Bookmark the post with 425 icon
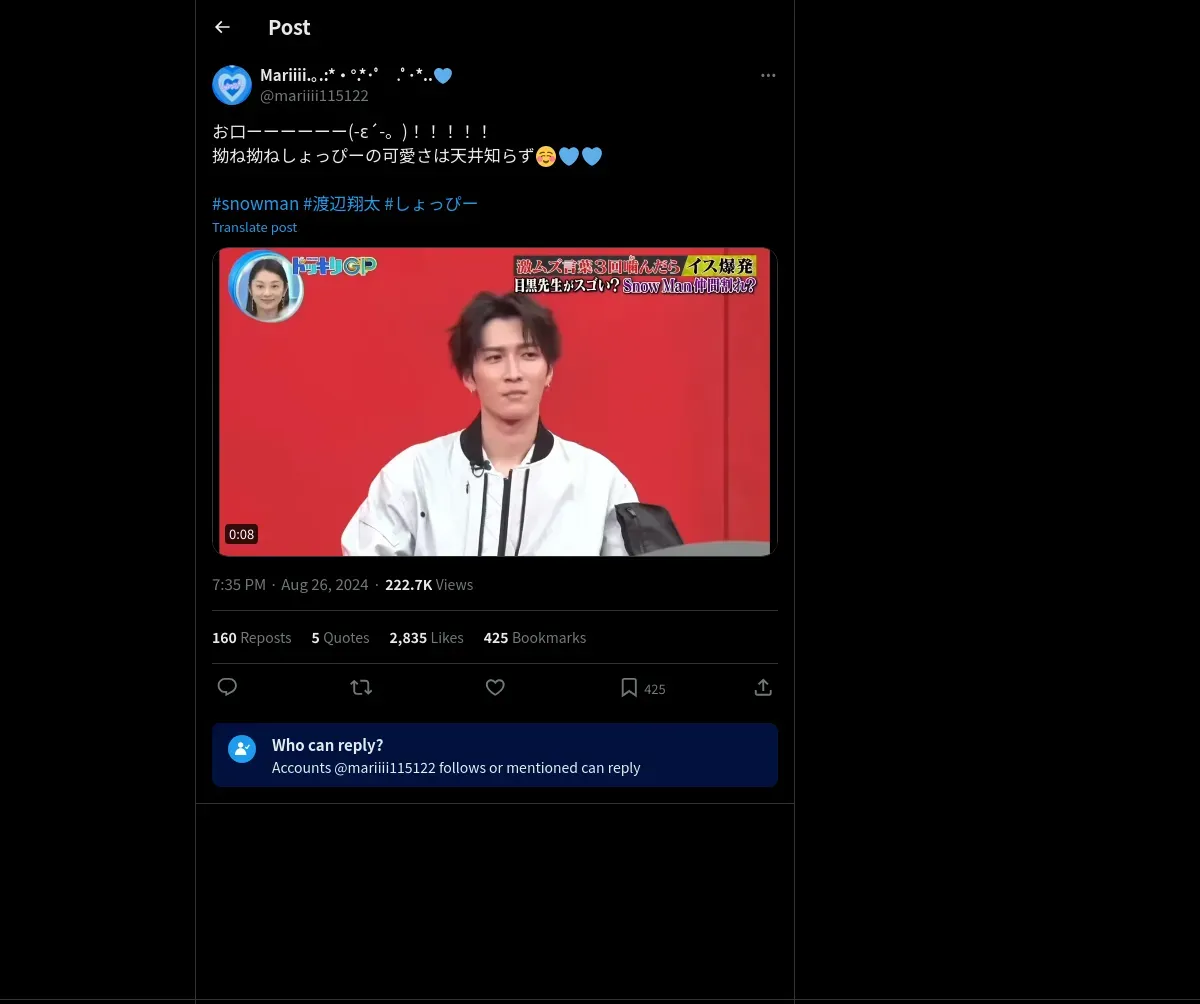Image resolution: width=1200 pixels, height=1004 pixels. click(x=642, y=688)
